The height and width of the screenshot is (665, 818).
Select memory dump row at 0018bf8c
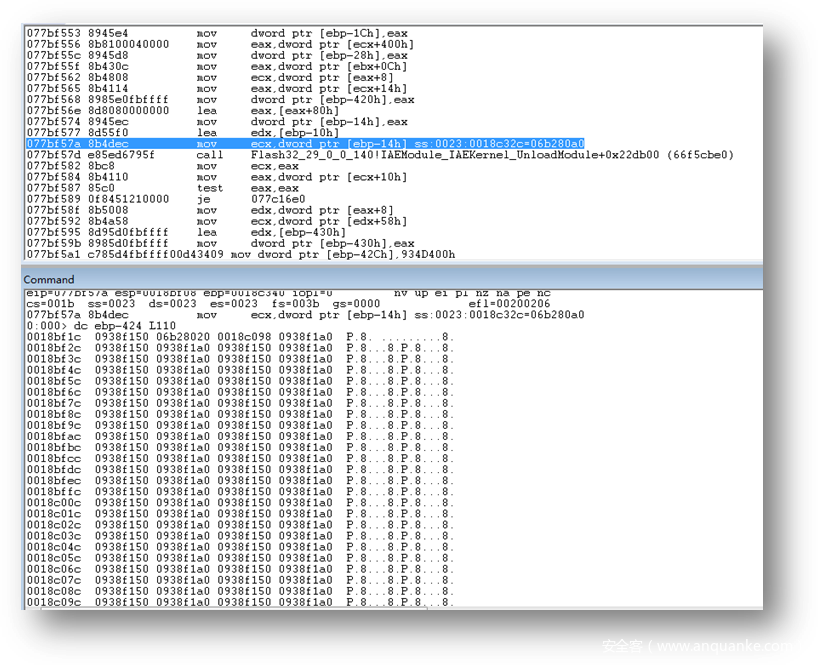(x=240, y=414)
